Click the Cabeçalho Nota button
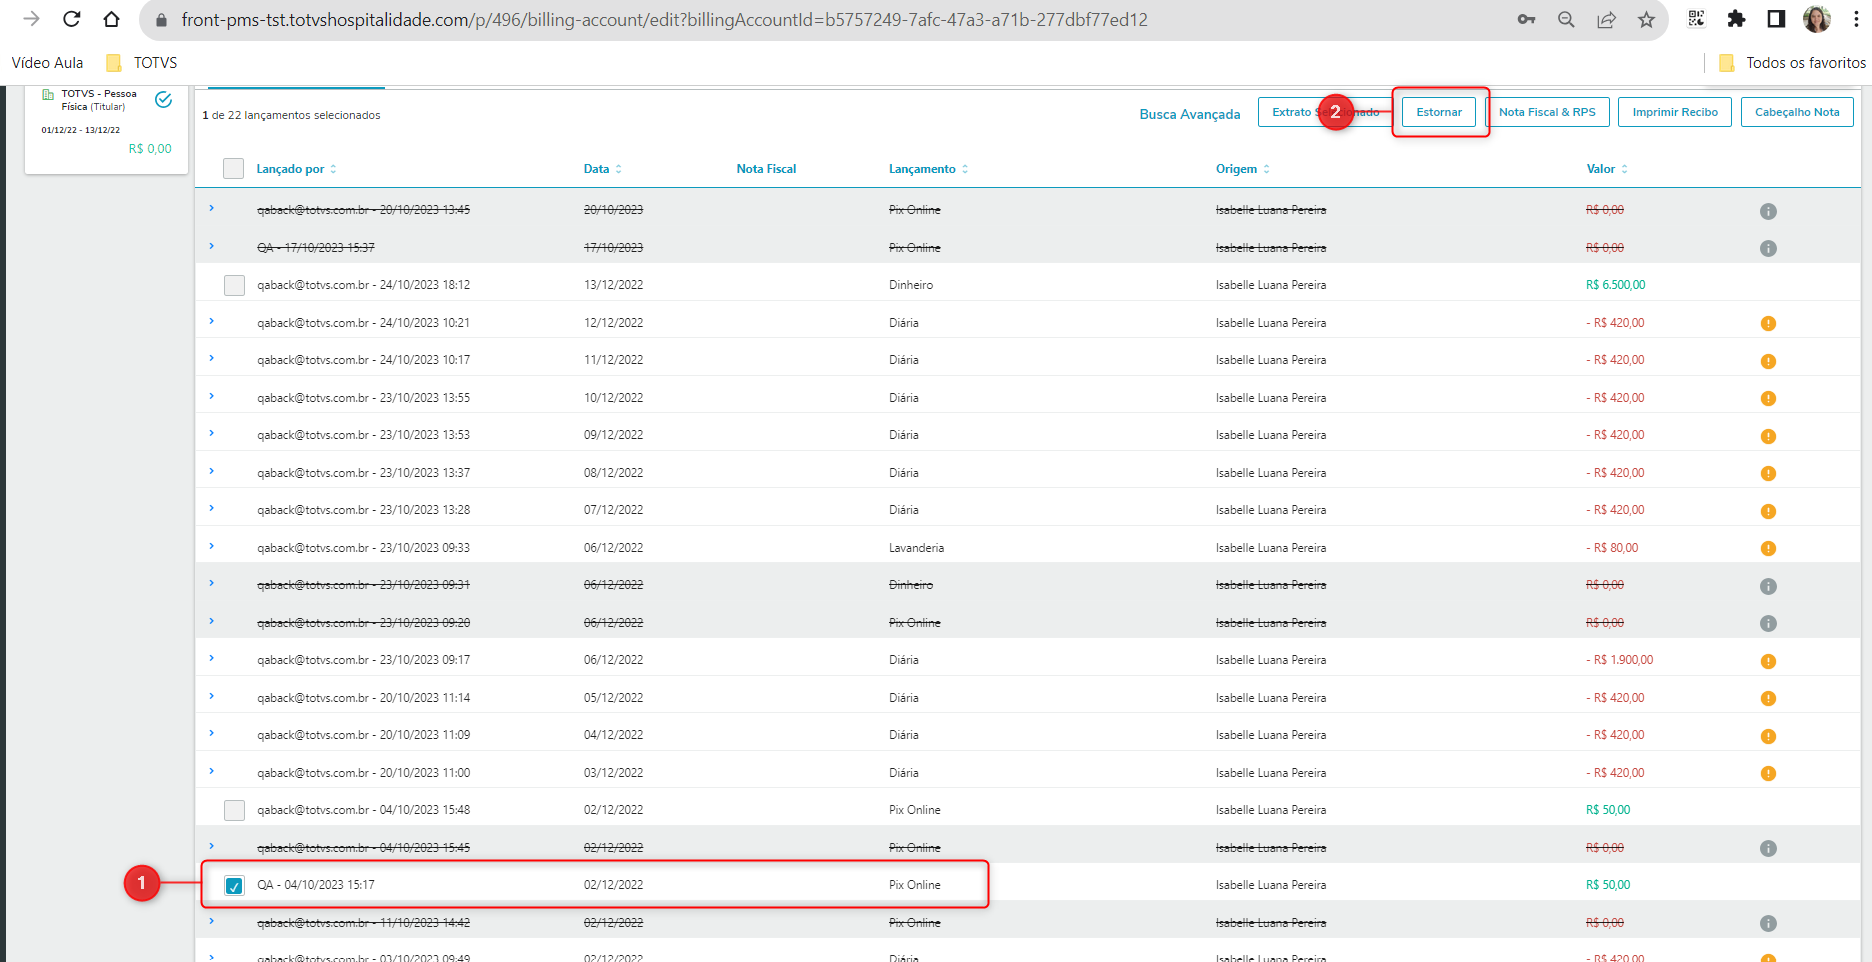The image size is (1872, 962). 1797,112
